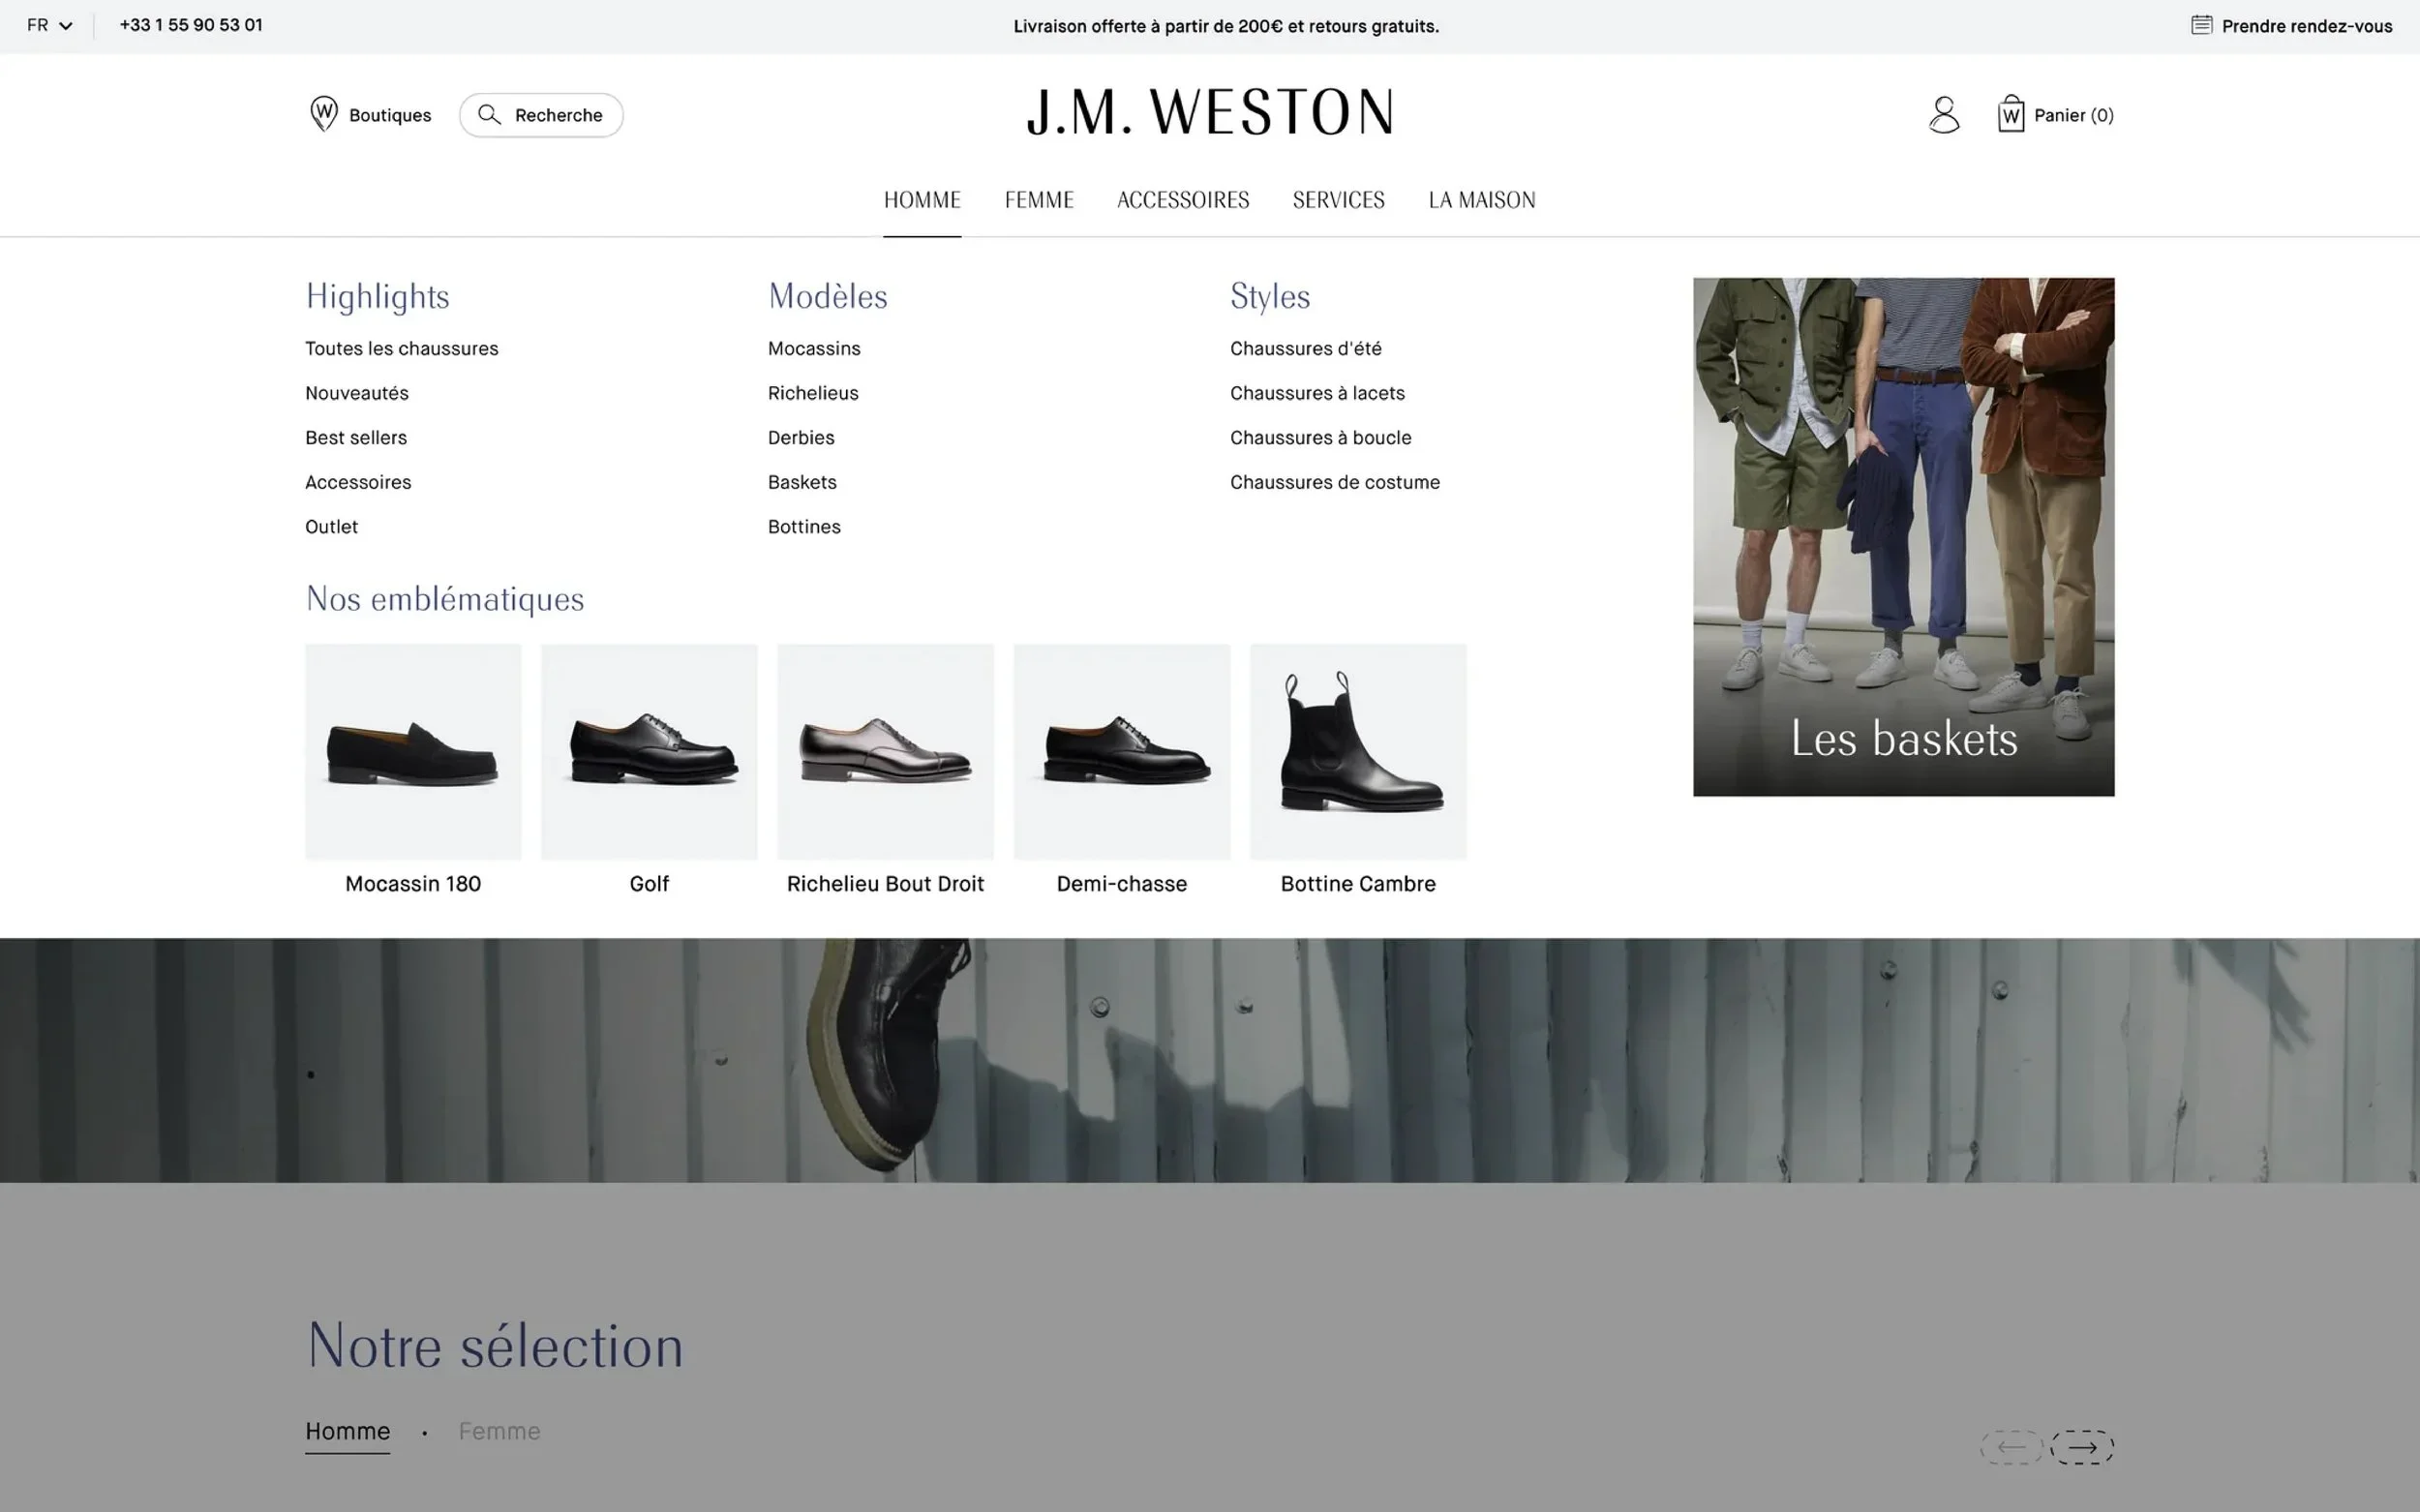Select the HOMME menu item
Image resolution: width=2420 pixels, height=1512 pixels.
click(922, 200)
